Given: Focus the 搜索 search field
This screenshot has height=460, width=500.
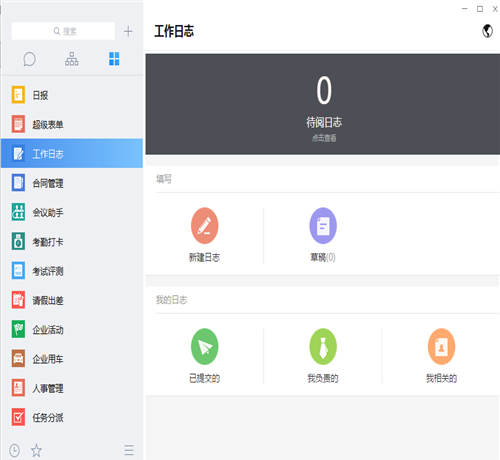Looking at the screenshot, I should point(63,31).
